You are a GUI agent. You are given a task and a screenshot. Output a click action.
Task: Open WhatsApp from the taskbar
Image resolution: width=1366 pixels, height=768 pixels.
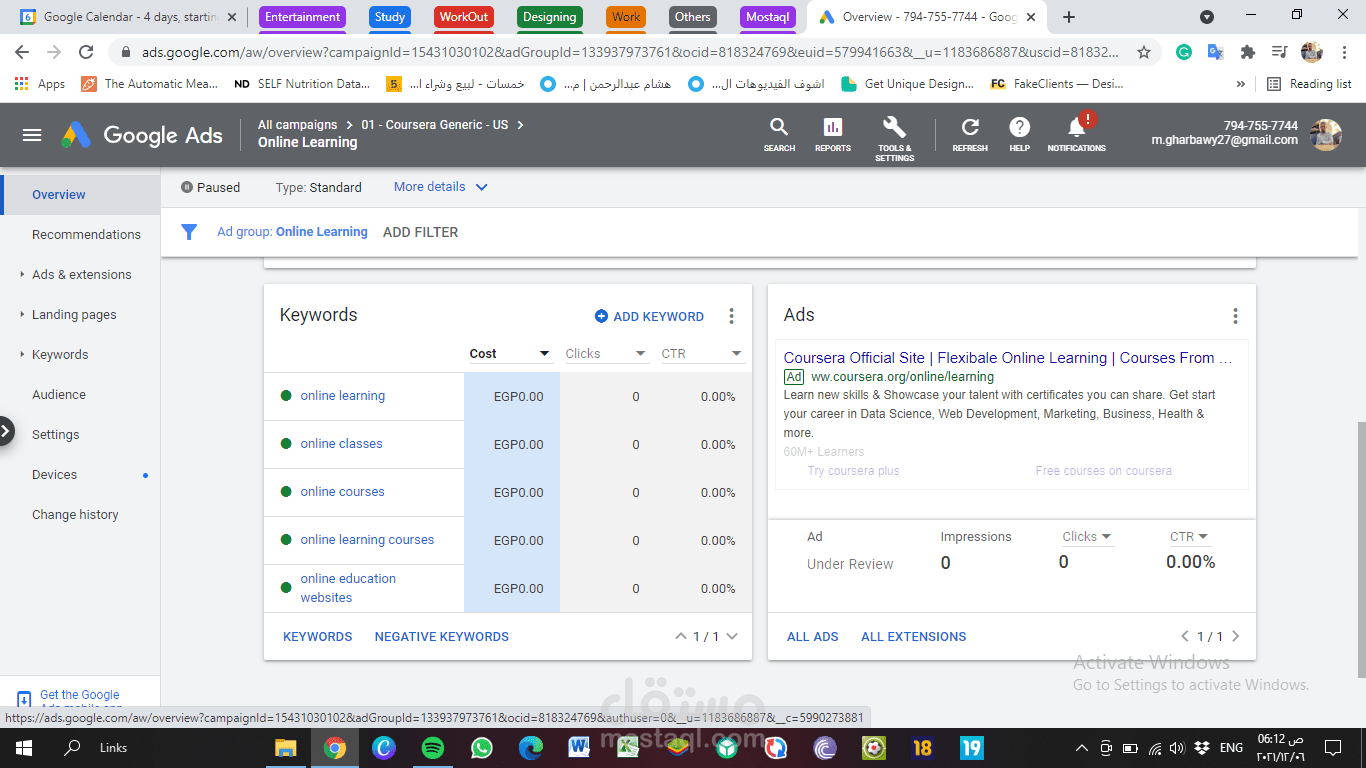tap(481, 747)
